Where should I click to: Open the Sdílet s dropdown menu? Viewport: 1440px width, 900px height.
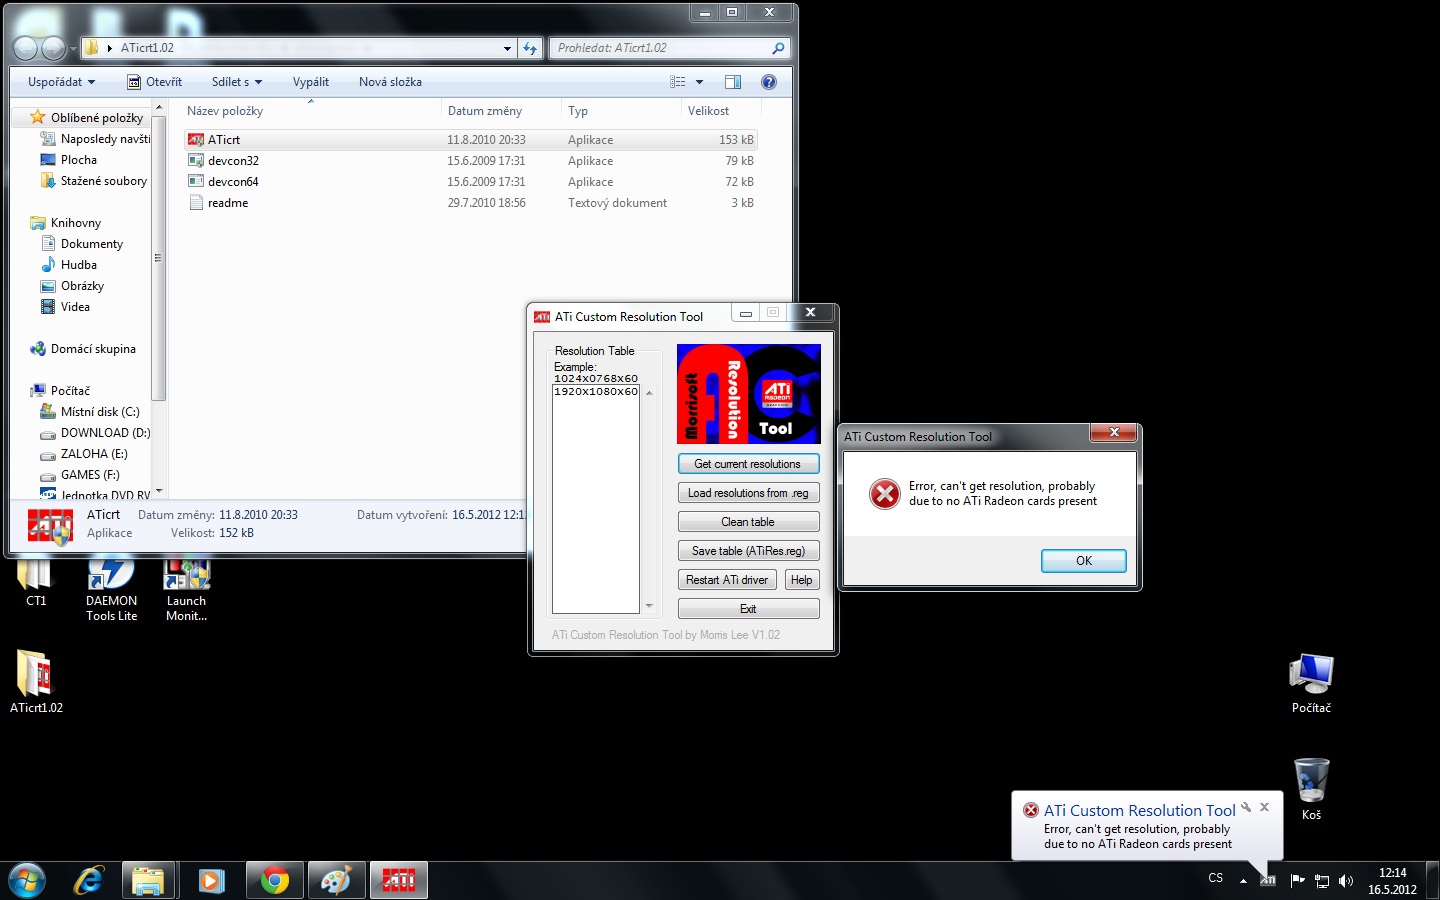[x=237, y=82]
